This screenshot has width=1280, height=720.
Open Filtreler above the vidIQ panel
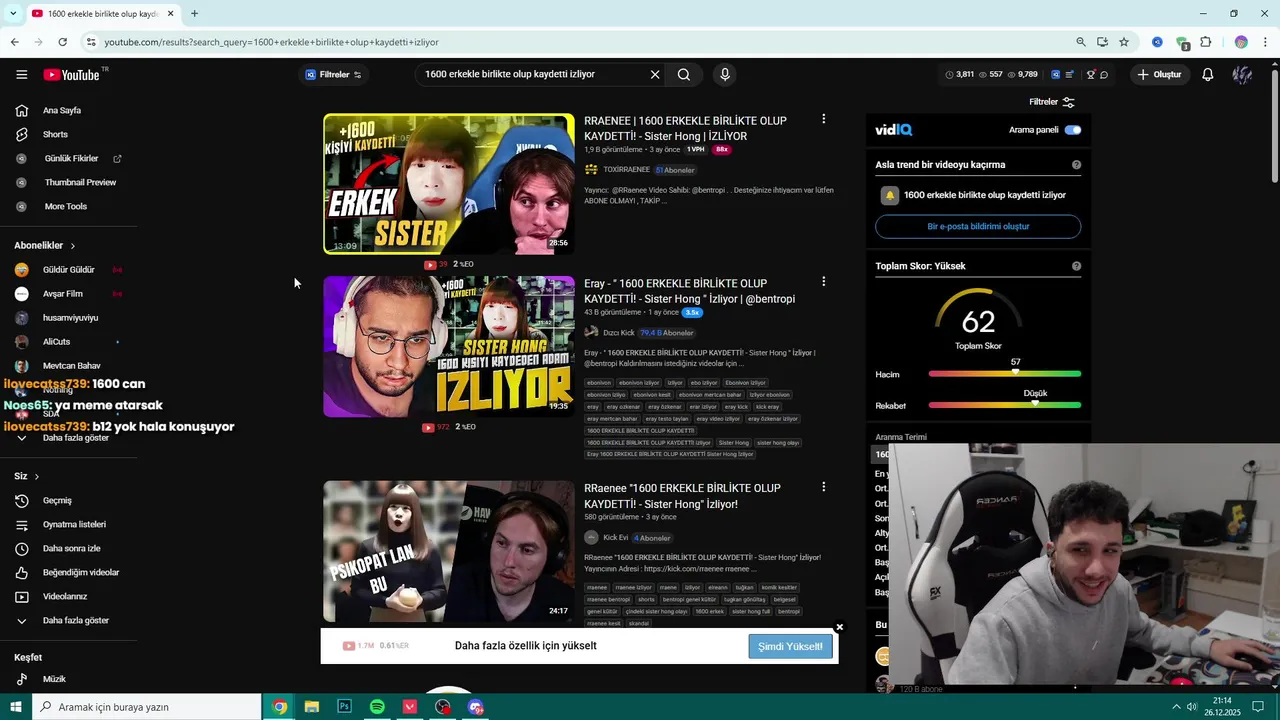point(1052,102)
